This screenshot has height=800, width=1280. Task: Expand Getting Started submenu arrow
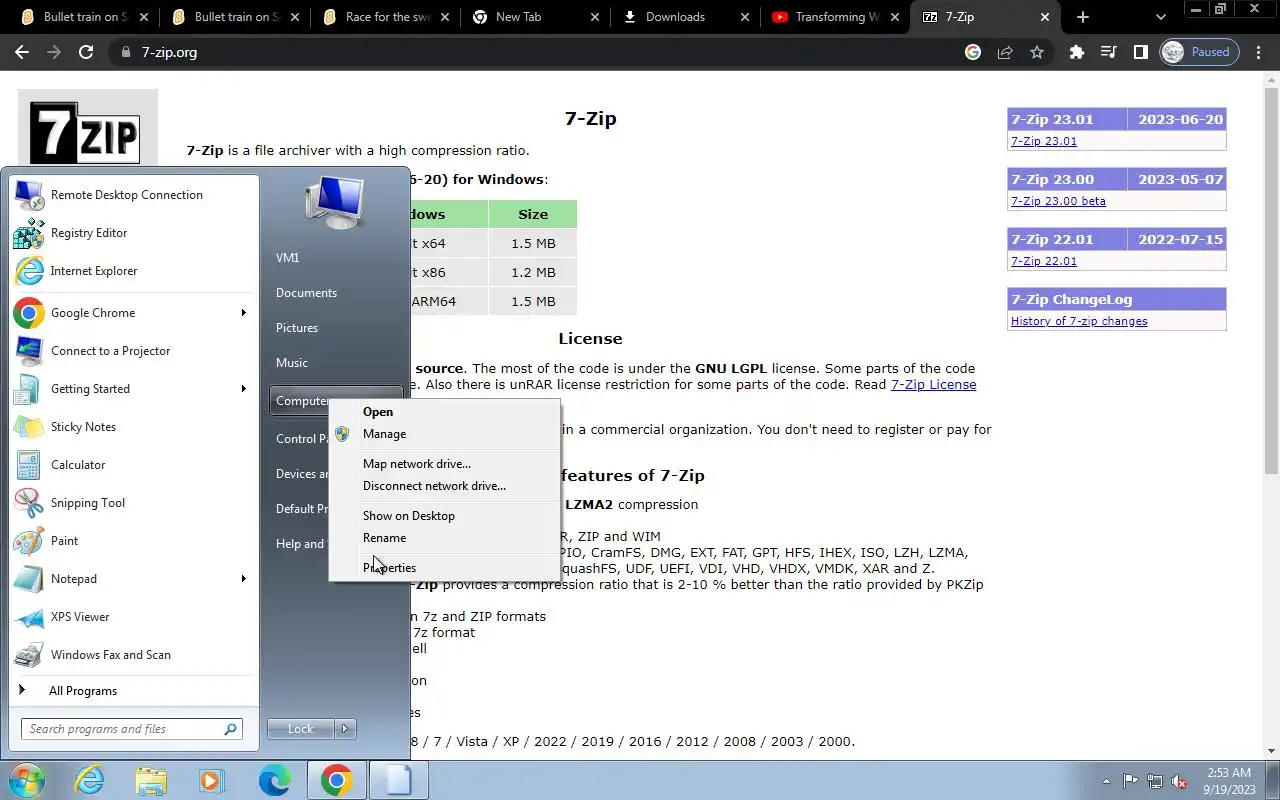point(243,389)
